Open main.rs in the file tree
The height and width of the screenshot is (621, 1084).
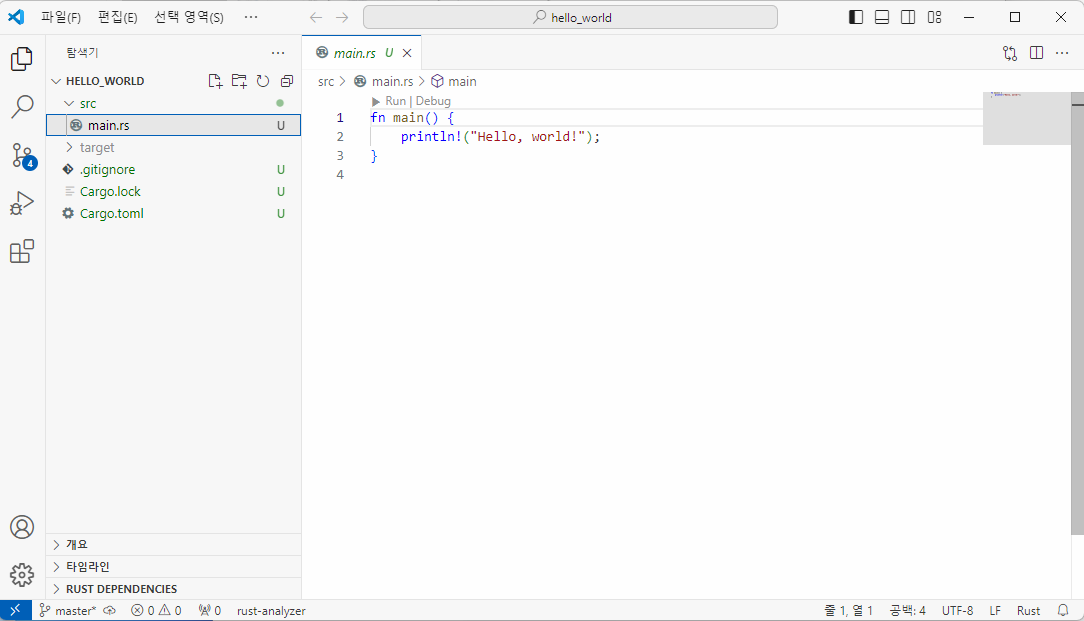tap(173, 125)
